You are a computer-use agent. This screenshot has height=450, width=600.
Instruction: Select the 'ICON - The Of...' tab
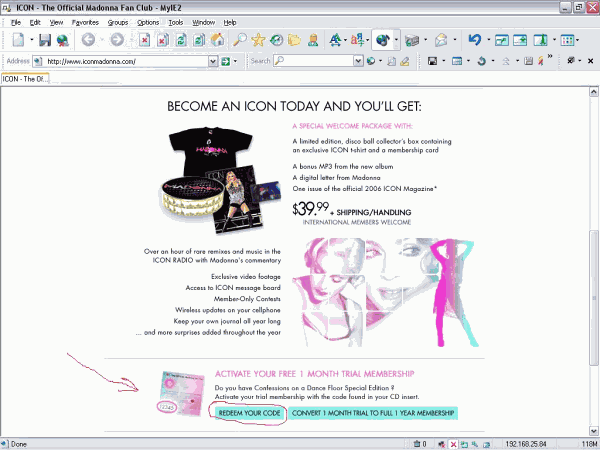25,79
